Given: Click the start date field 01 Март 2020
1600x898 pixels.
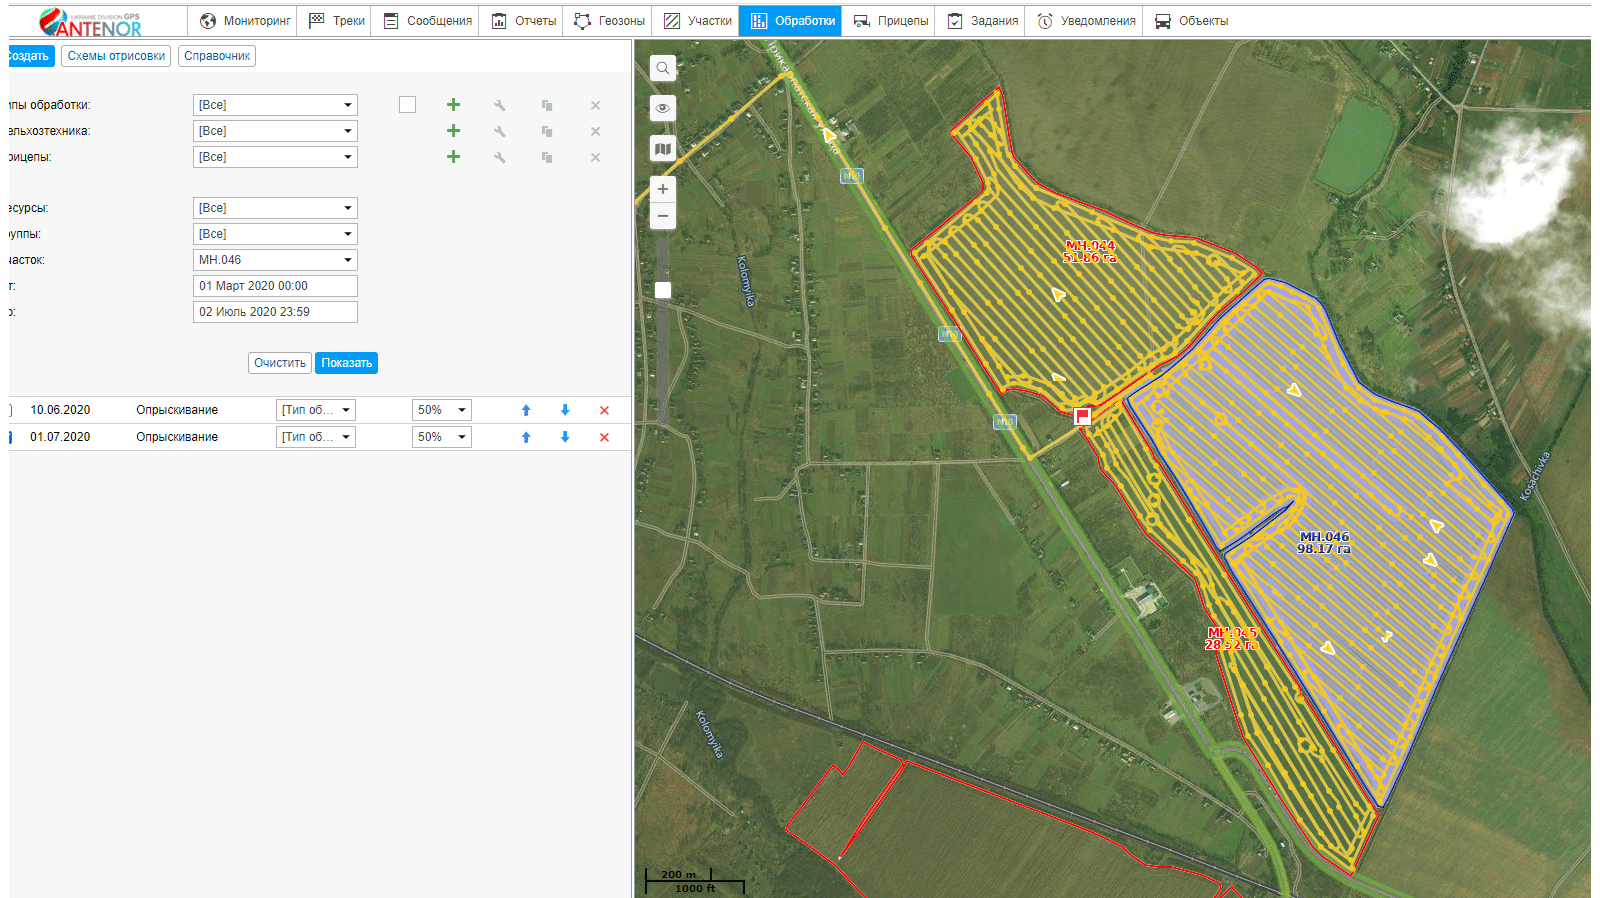Looking at the screenshot, I should (x=275, y=286).
